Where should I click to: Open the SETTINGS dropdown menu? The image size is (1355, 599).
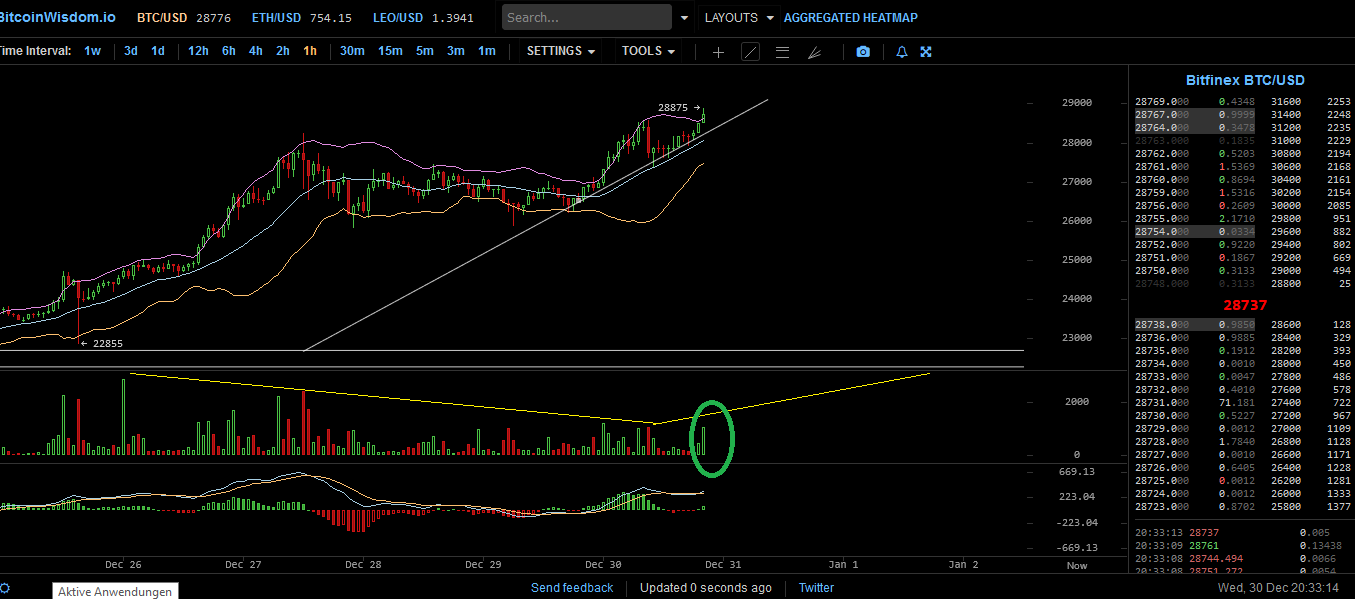tap(561, 51)
